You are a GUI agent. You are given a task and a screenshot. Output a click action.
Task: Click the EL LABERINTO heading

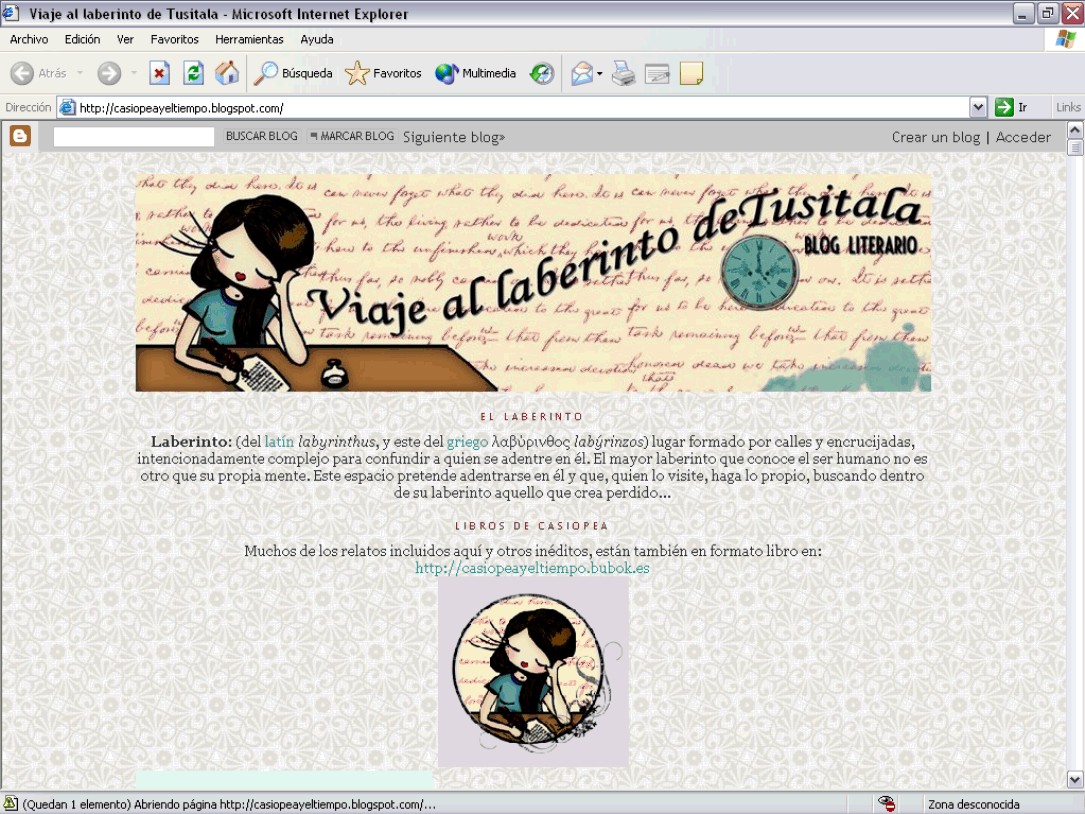[532, 417]
